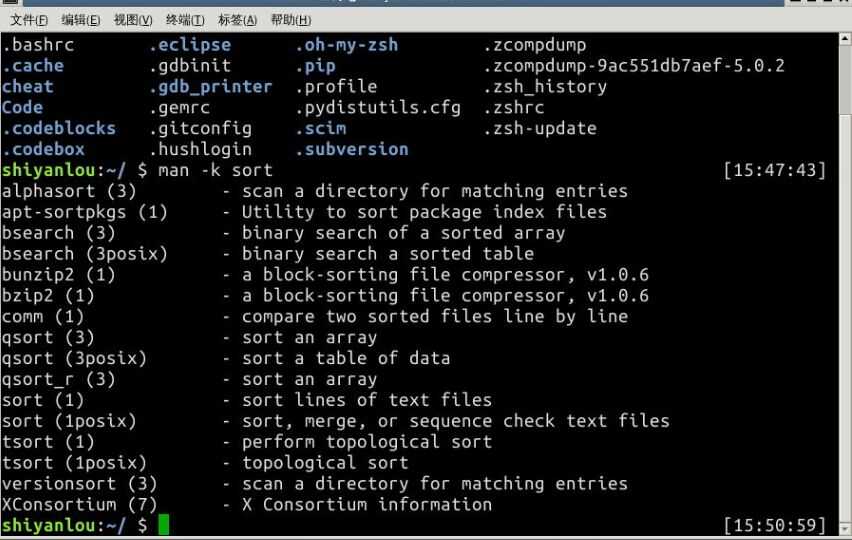This screenshot has height=540, width=852.
Task: Open the 标签(A) menu
Action: point(237,20)
